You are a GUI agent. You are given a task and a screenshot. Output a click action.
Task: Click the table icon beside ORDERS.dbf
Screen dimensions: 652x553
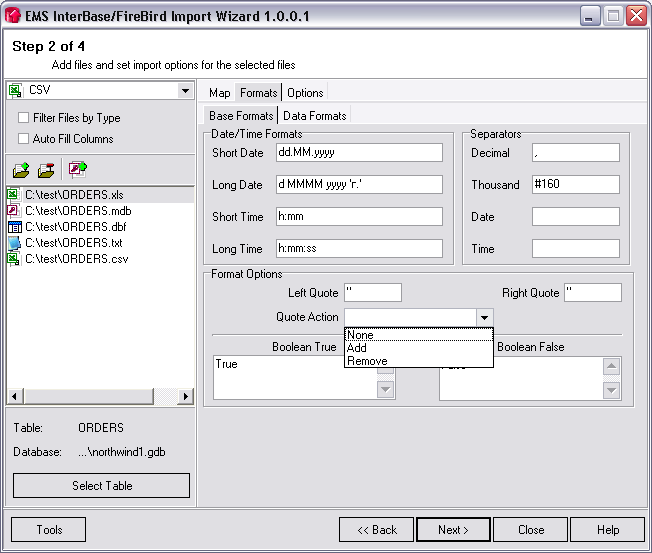click(15, 227)
